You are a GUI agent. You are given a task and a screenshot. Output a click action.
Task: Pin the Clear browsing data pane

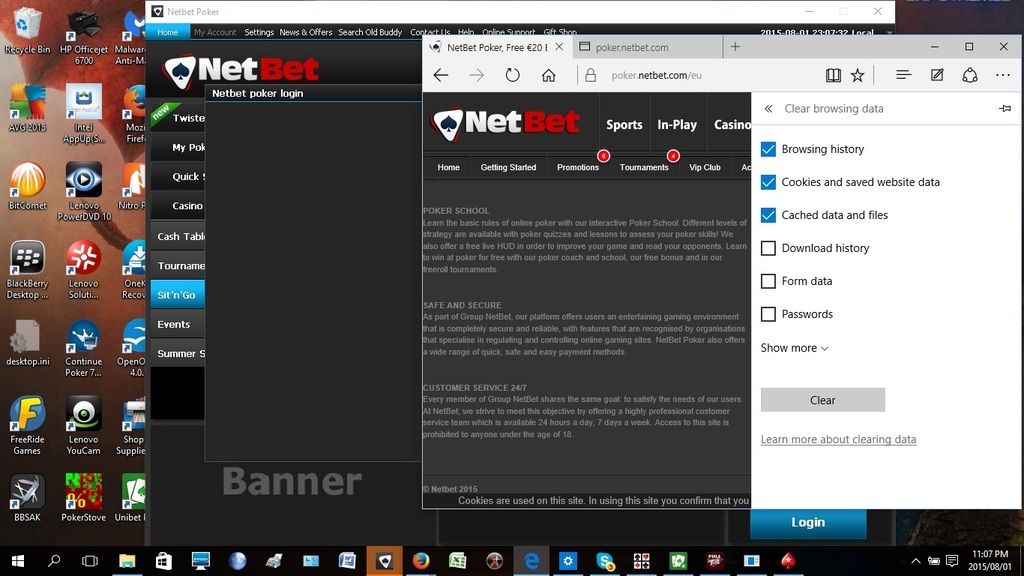click(x=1005, y=108)
